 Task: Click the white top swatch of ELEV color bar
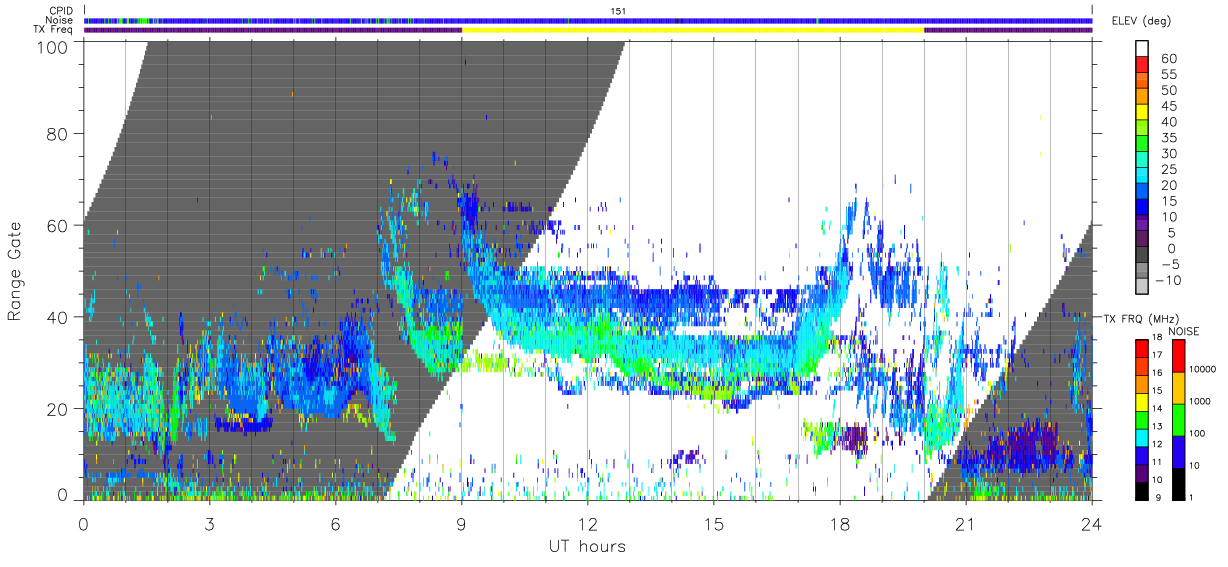coord(1142,50)
